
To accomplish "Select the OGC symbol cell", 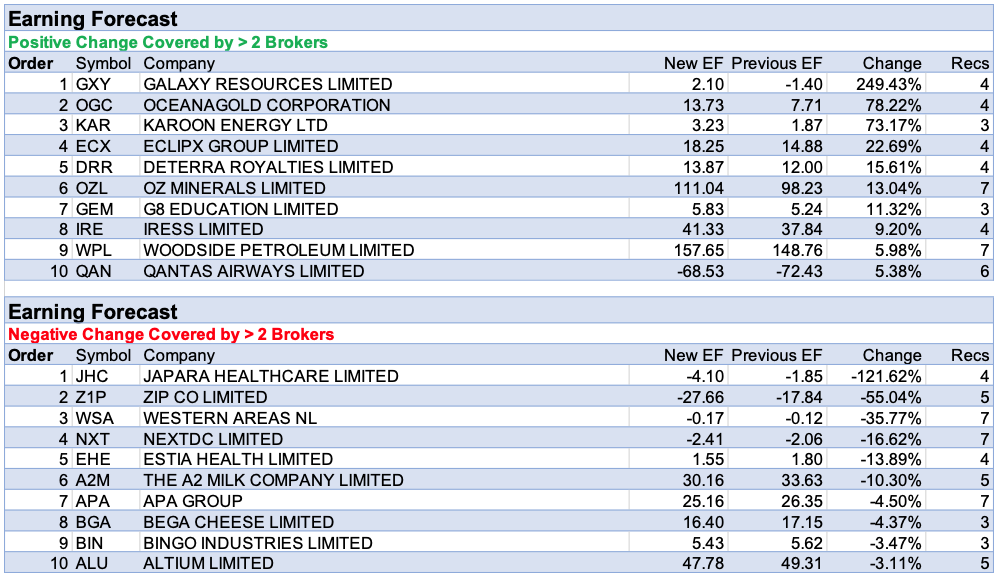I will click(94, 105).
